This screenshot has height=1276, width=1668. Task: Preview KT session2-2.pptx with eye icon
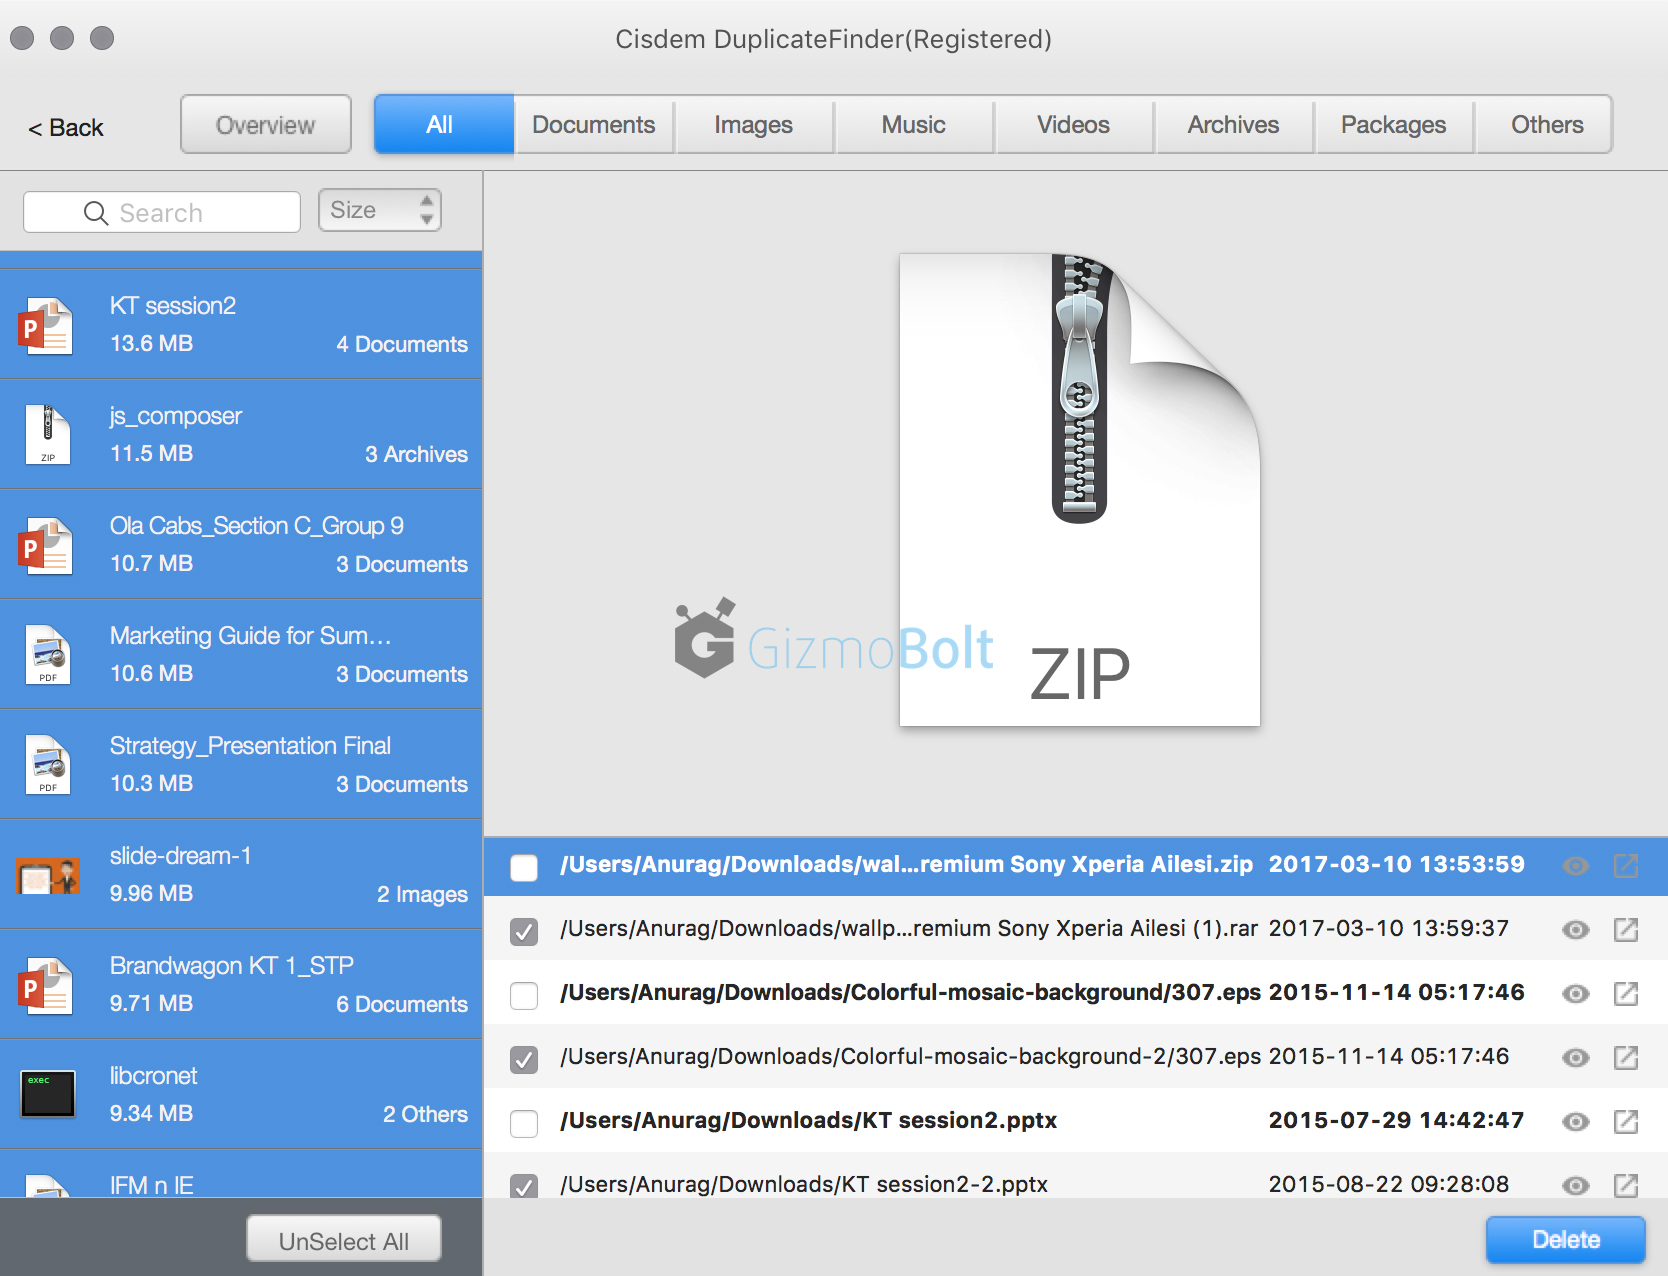(x=1576, y=1186)
